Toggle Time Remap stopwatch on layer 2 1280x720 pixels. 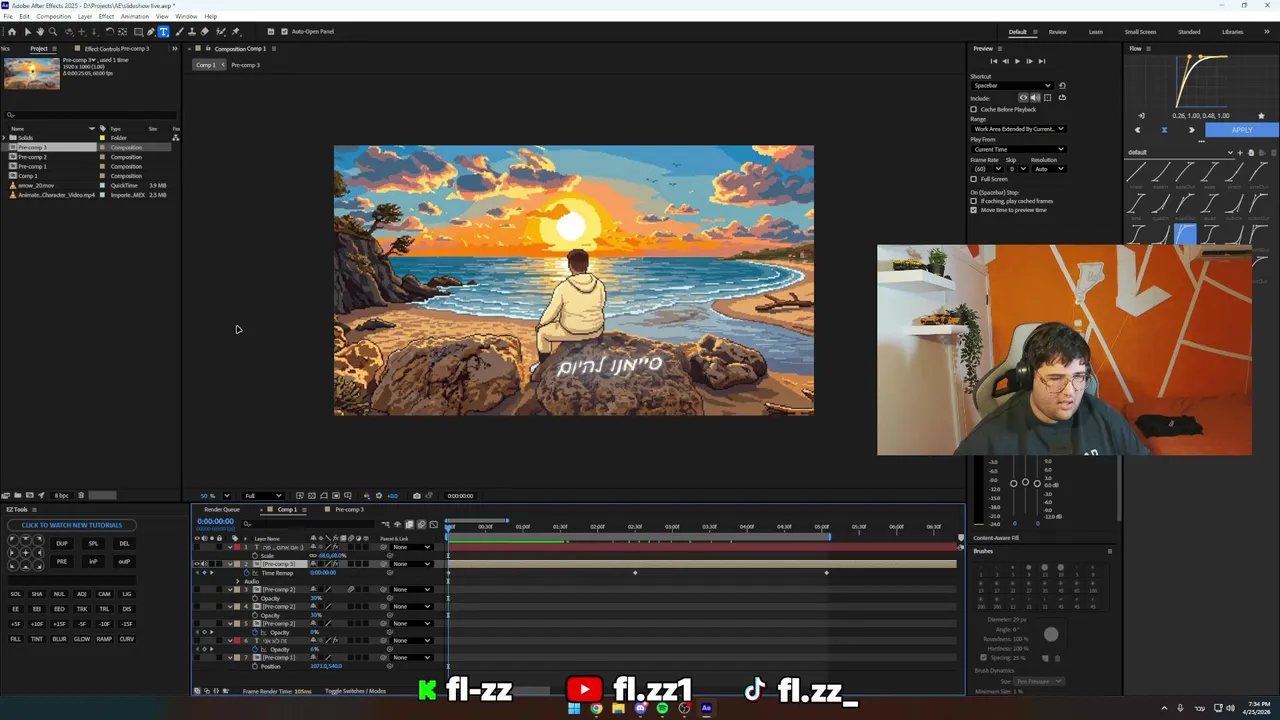246,573
